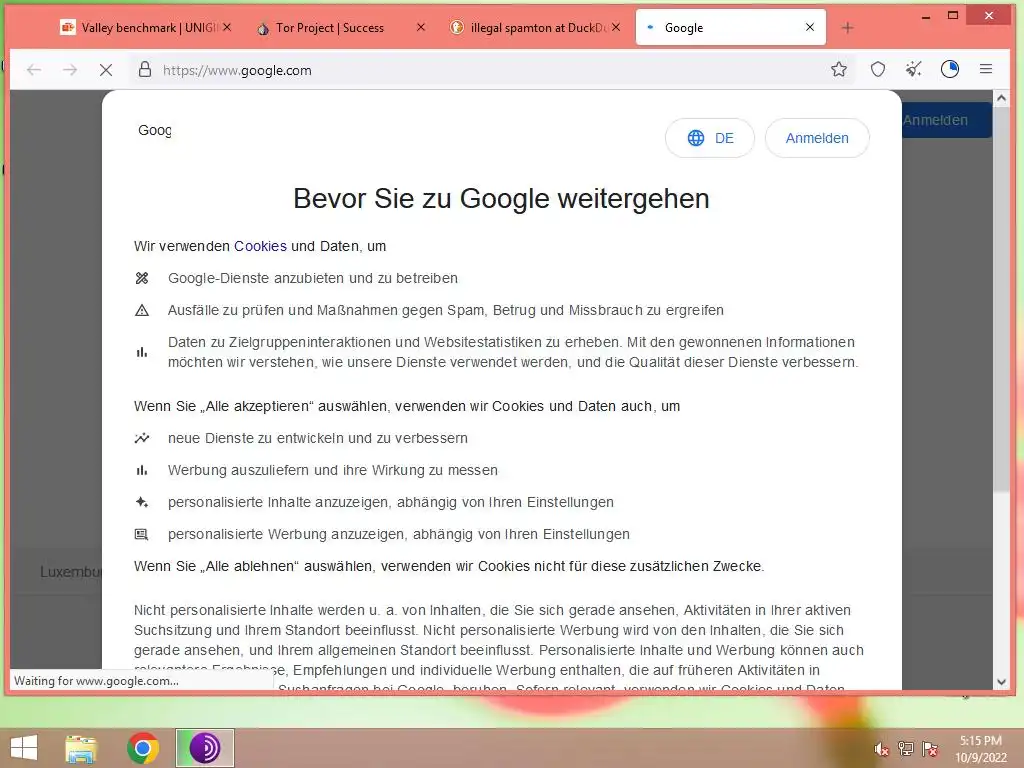Go back with the browser back arrow
This screenshot has height=768, width=1024.
tap(34, 70)
